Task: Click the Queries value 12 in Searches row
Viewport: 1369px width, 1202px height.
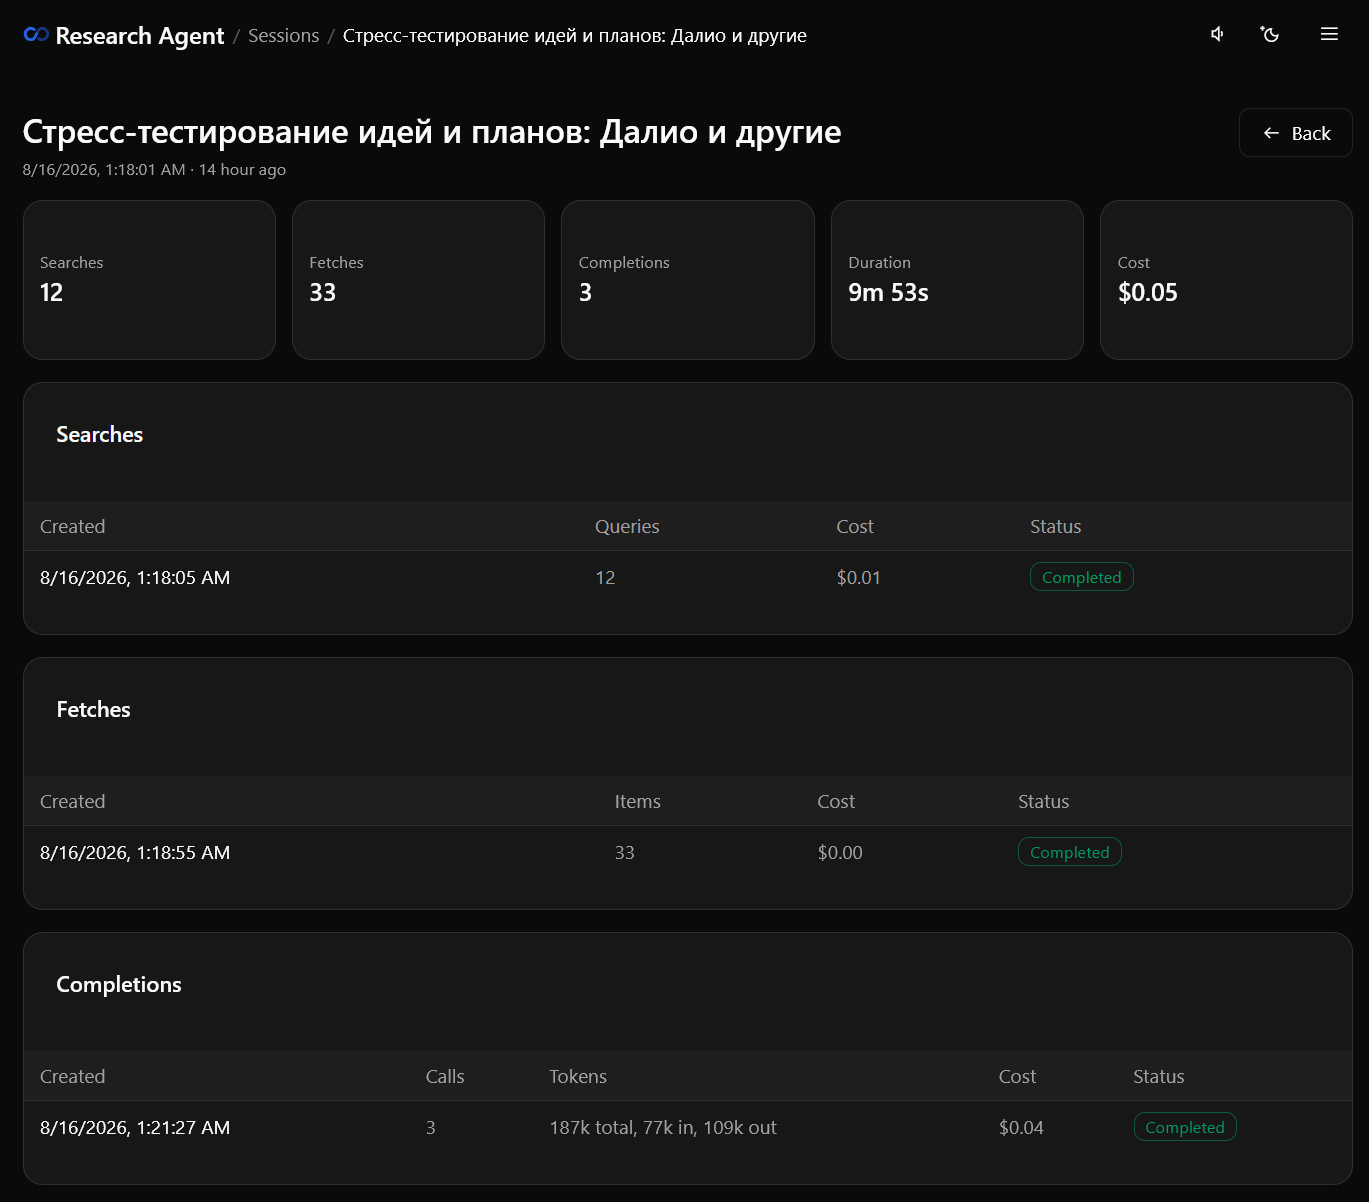Action: [x=605, y=578]
